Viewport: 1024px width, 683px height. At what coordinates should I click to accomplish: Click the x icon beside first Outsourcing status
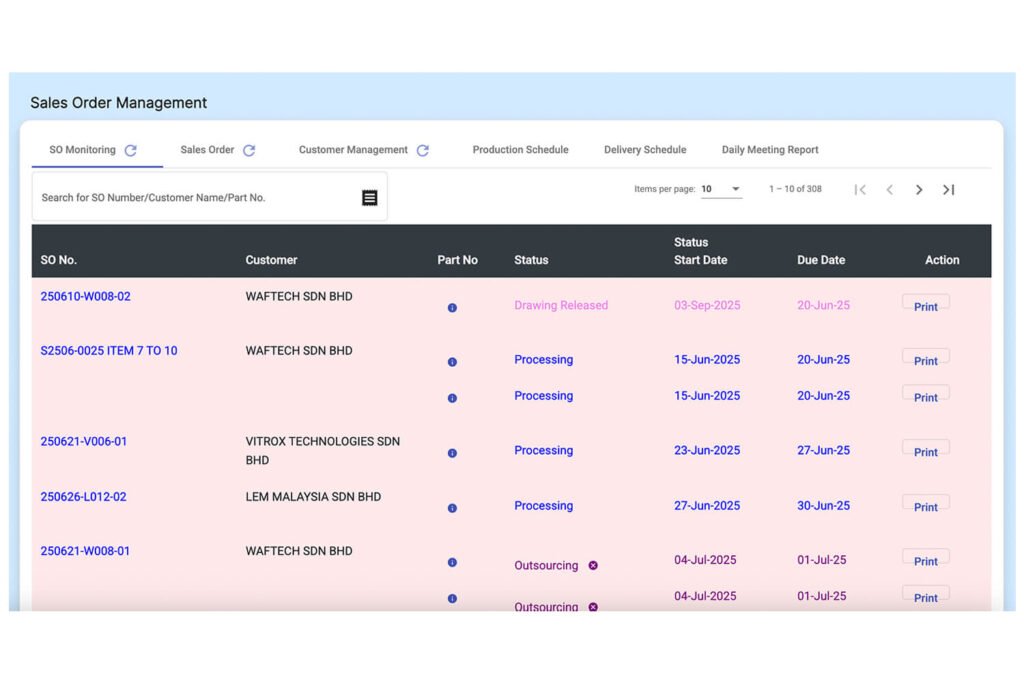(x=593, y=565)
